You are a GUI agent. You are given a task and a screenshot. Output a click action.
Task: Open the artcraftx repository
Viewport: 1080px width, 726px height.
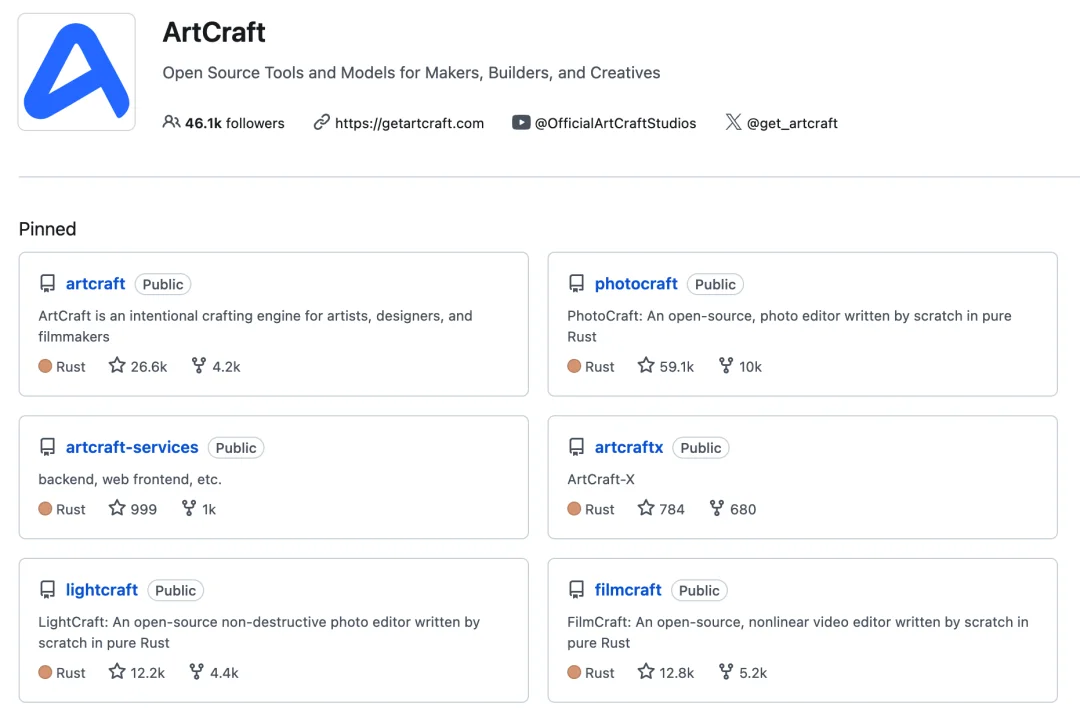tap(629, 447)
